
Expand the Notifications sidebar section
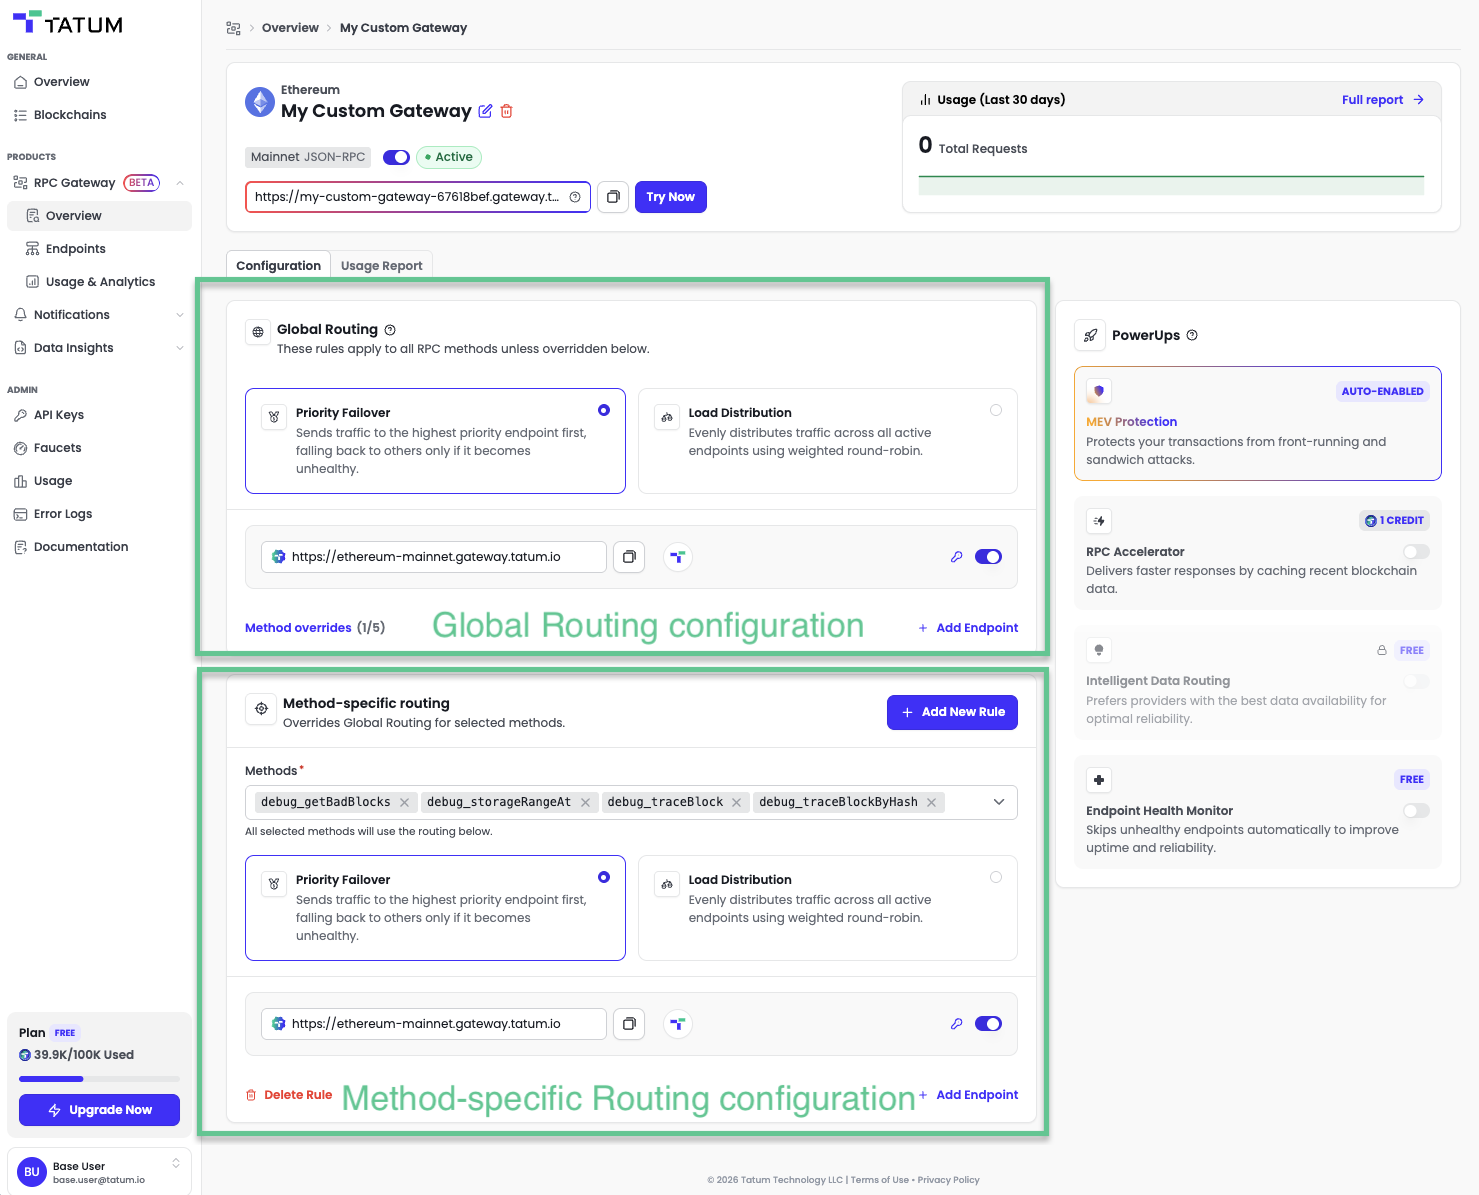click(180, 315)
